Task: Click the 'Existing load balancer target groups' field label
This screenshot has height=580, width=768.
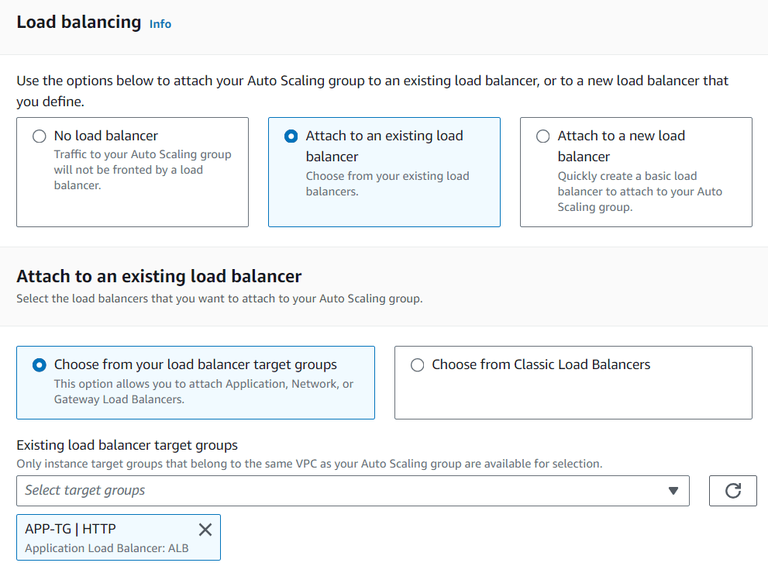Action: click(127, 445)
